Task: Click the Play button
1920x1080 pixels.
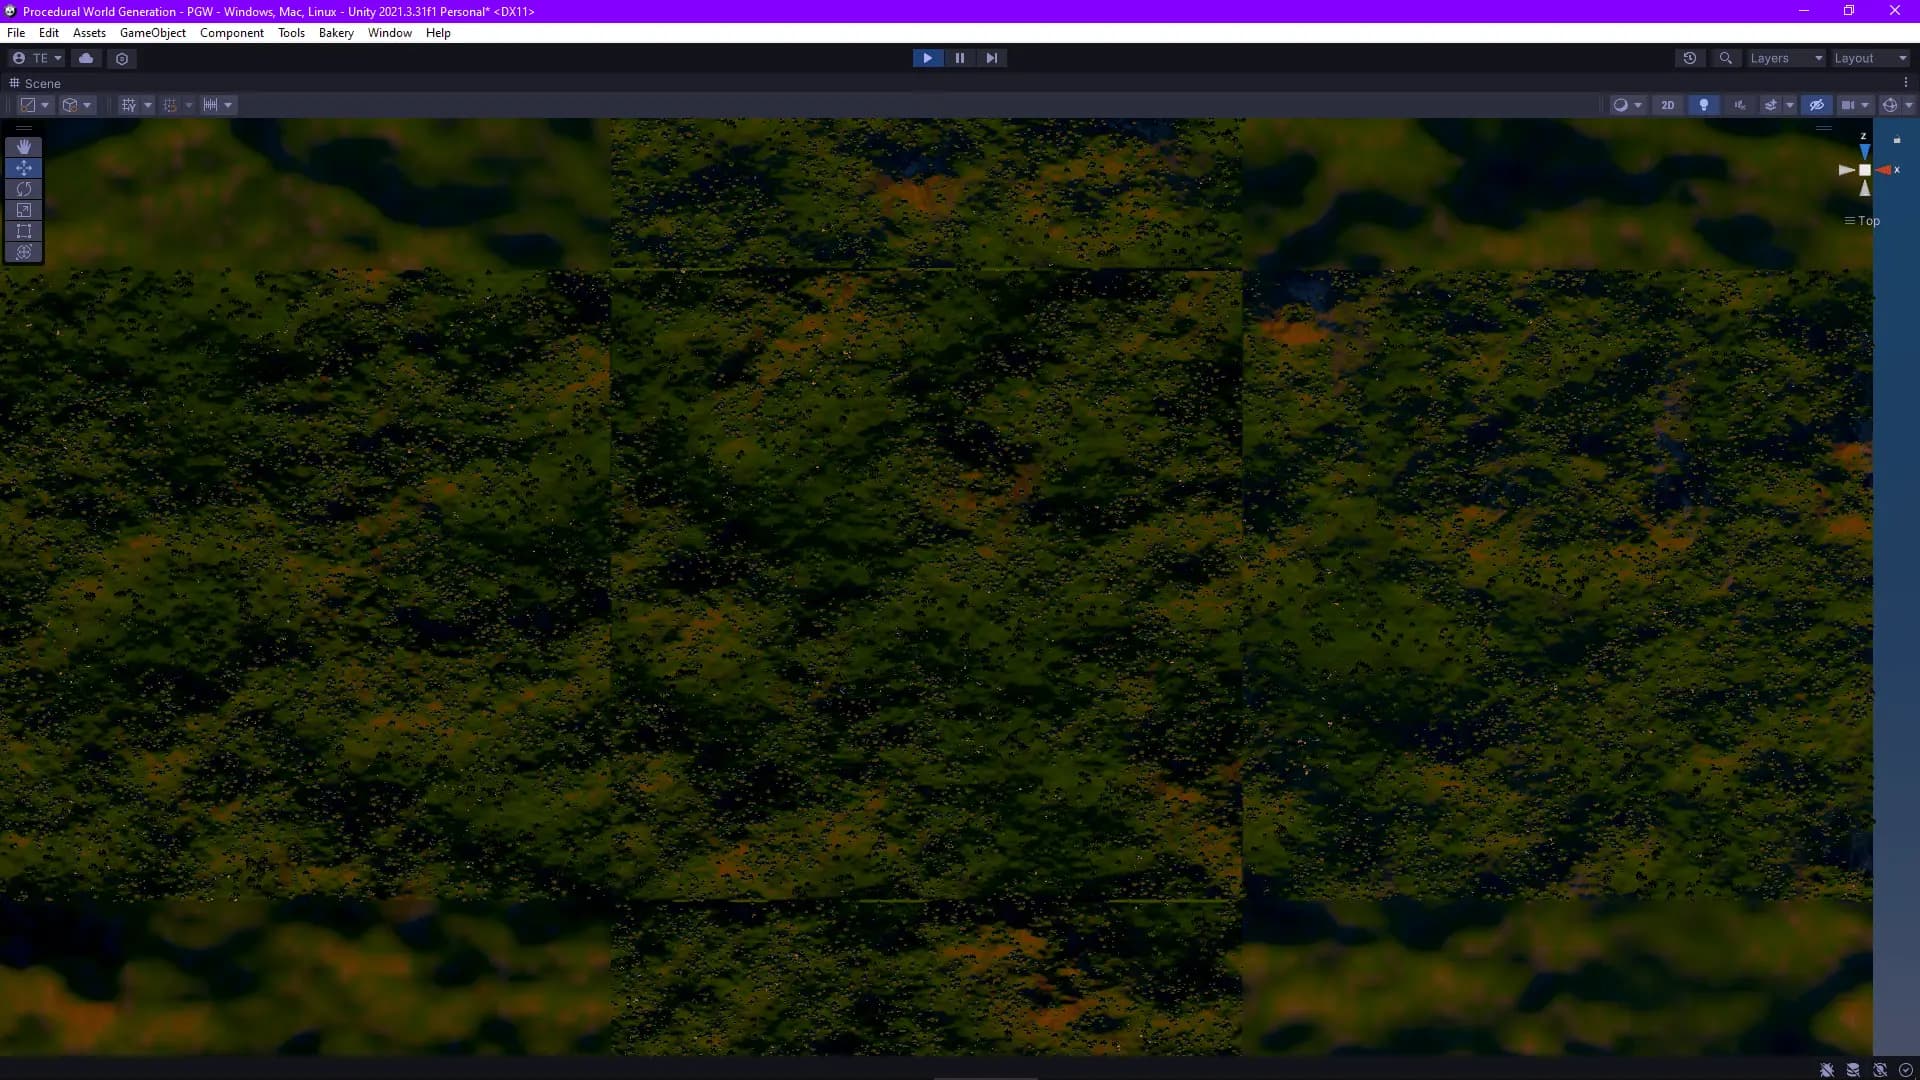Action: point(928,58)
